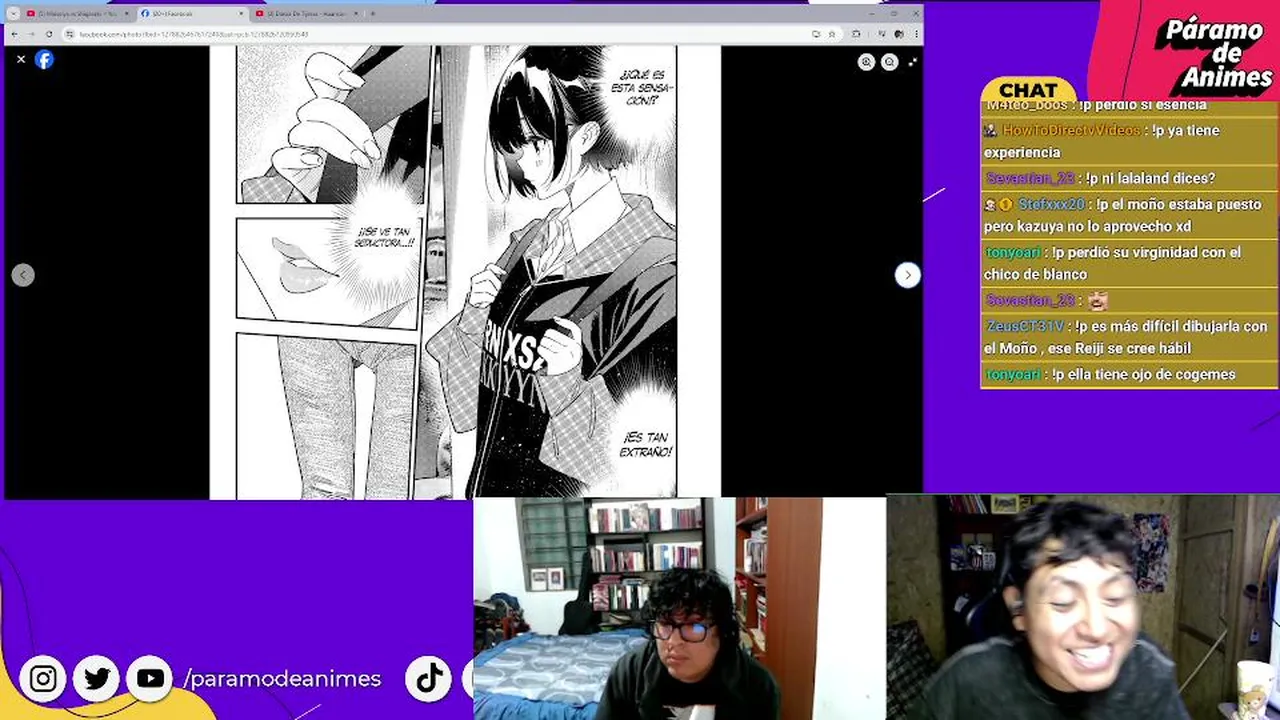1280x720 pixels.
Task: Go to next photo using right arrow
Action: tap(907, 275)
